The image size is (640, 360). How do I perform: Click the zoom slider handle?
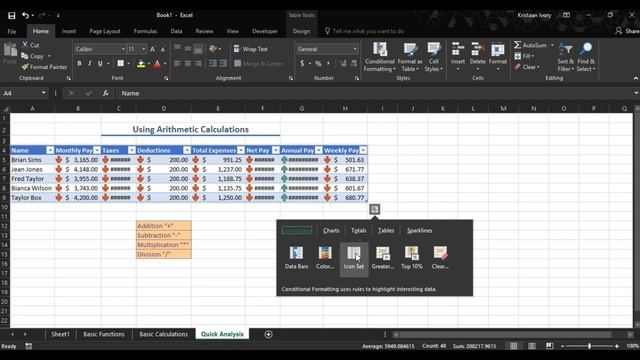[x=589, y=346]
